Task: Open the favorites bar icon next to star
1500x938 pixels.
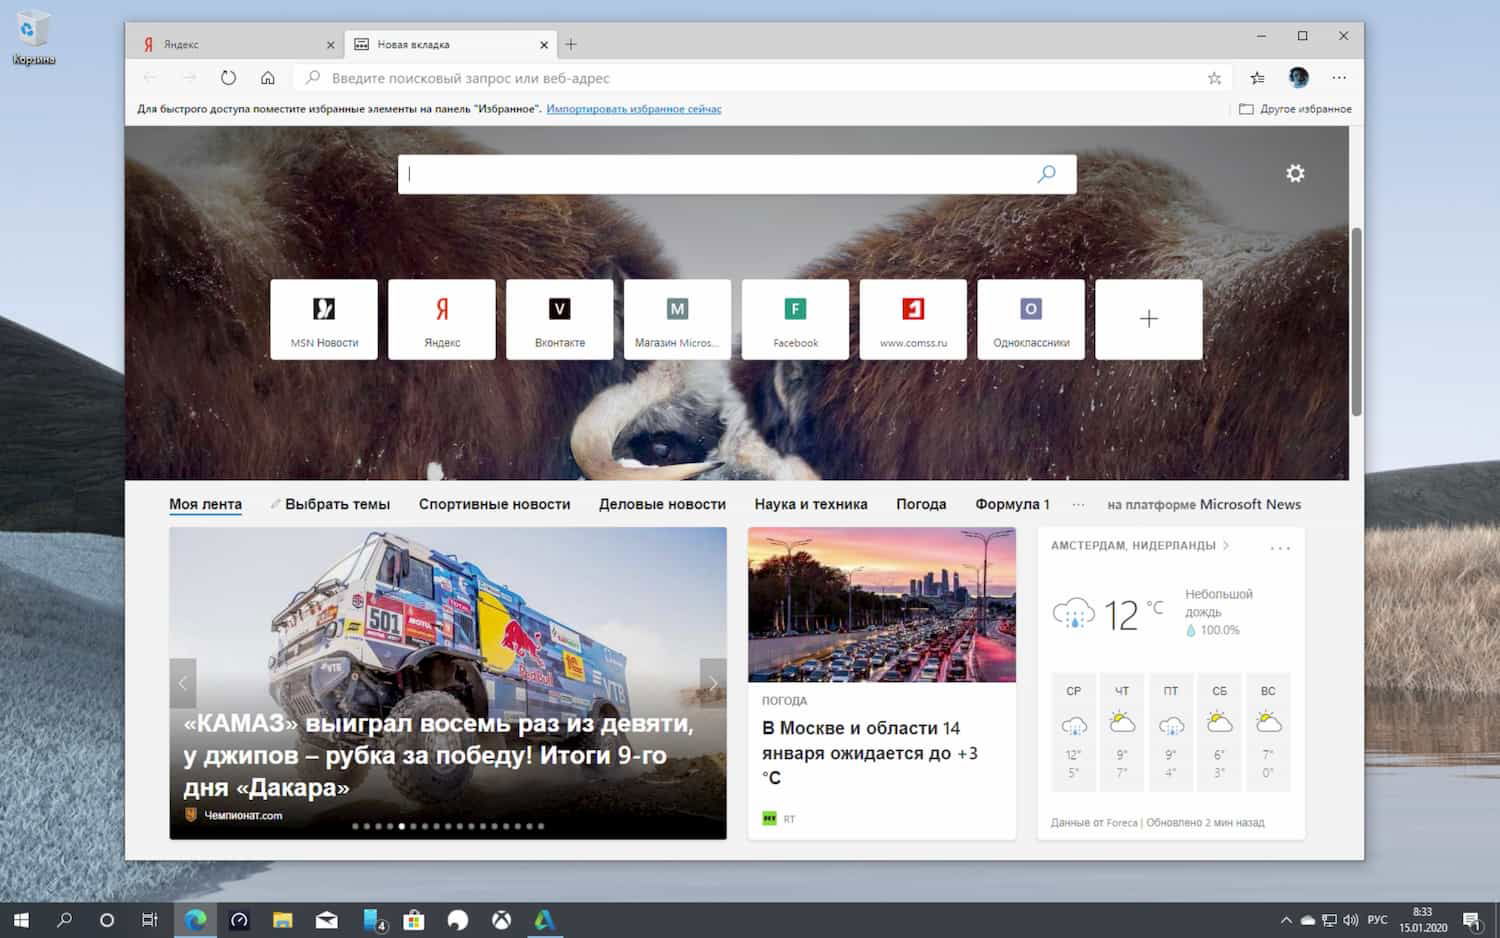Action: [1256, 77]
